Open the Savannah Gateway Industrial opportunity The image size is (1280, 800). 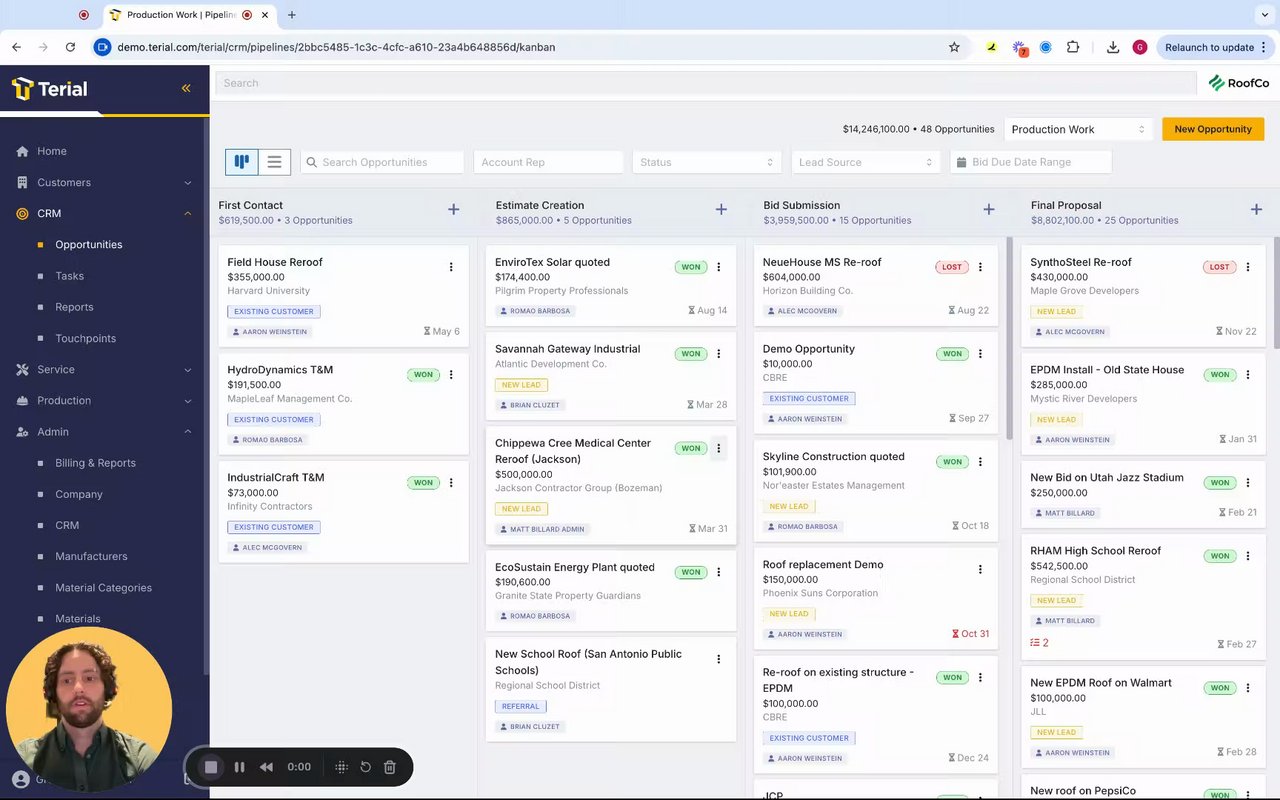tap(567, 349)
